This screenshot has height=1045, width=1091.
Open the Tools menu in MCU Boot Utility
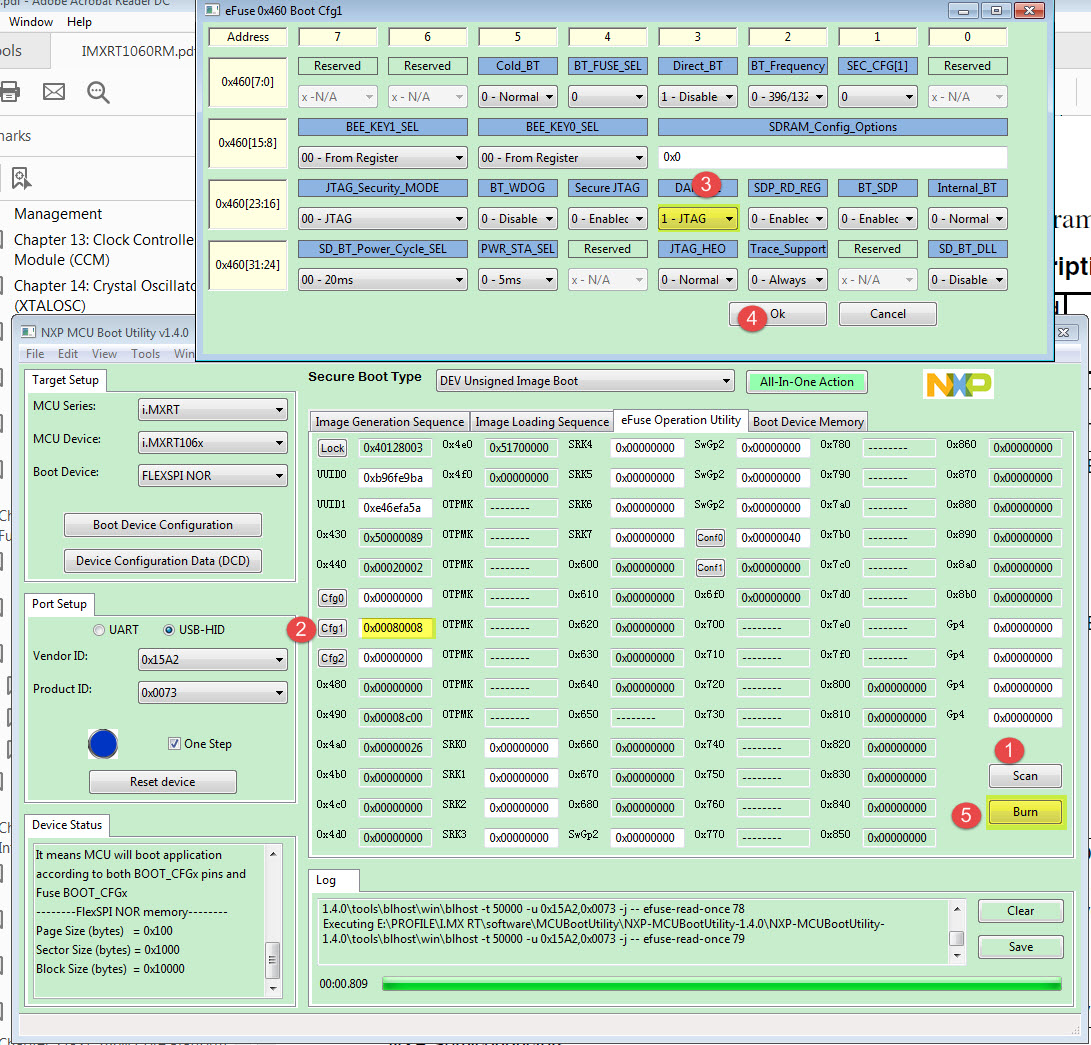click(145, 352)
